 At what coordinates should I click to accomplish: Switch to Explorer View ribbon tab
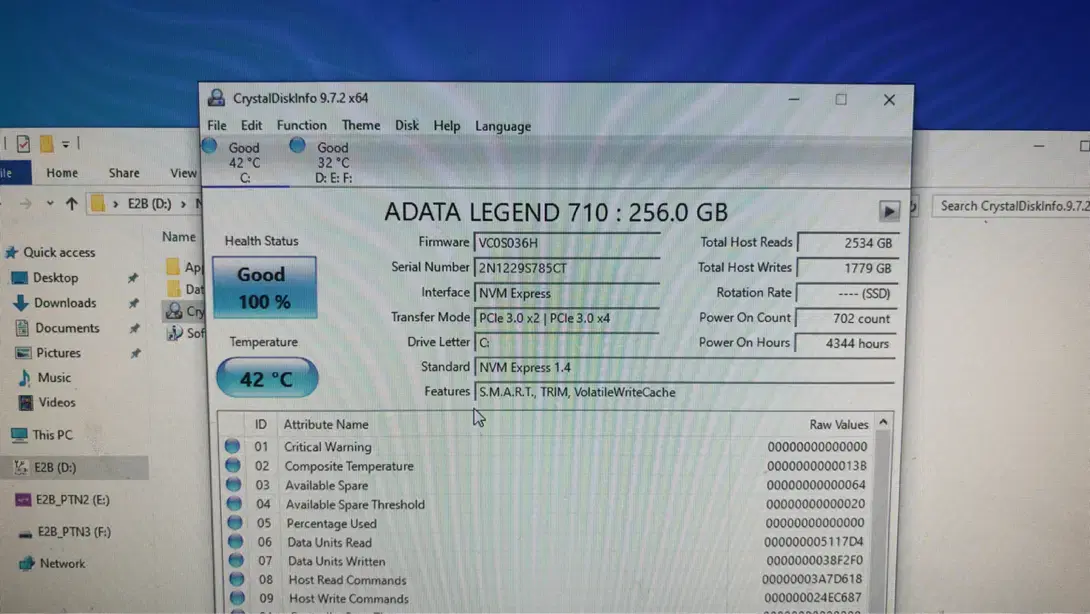(x=184, y=172)
